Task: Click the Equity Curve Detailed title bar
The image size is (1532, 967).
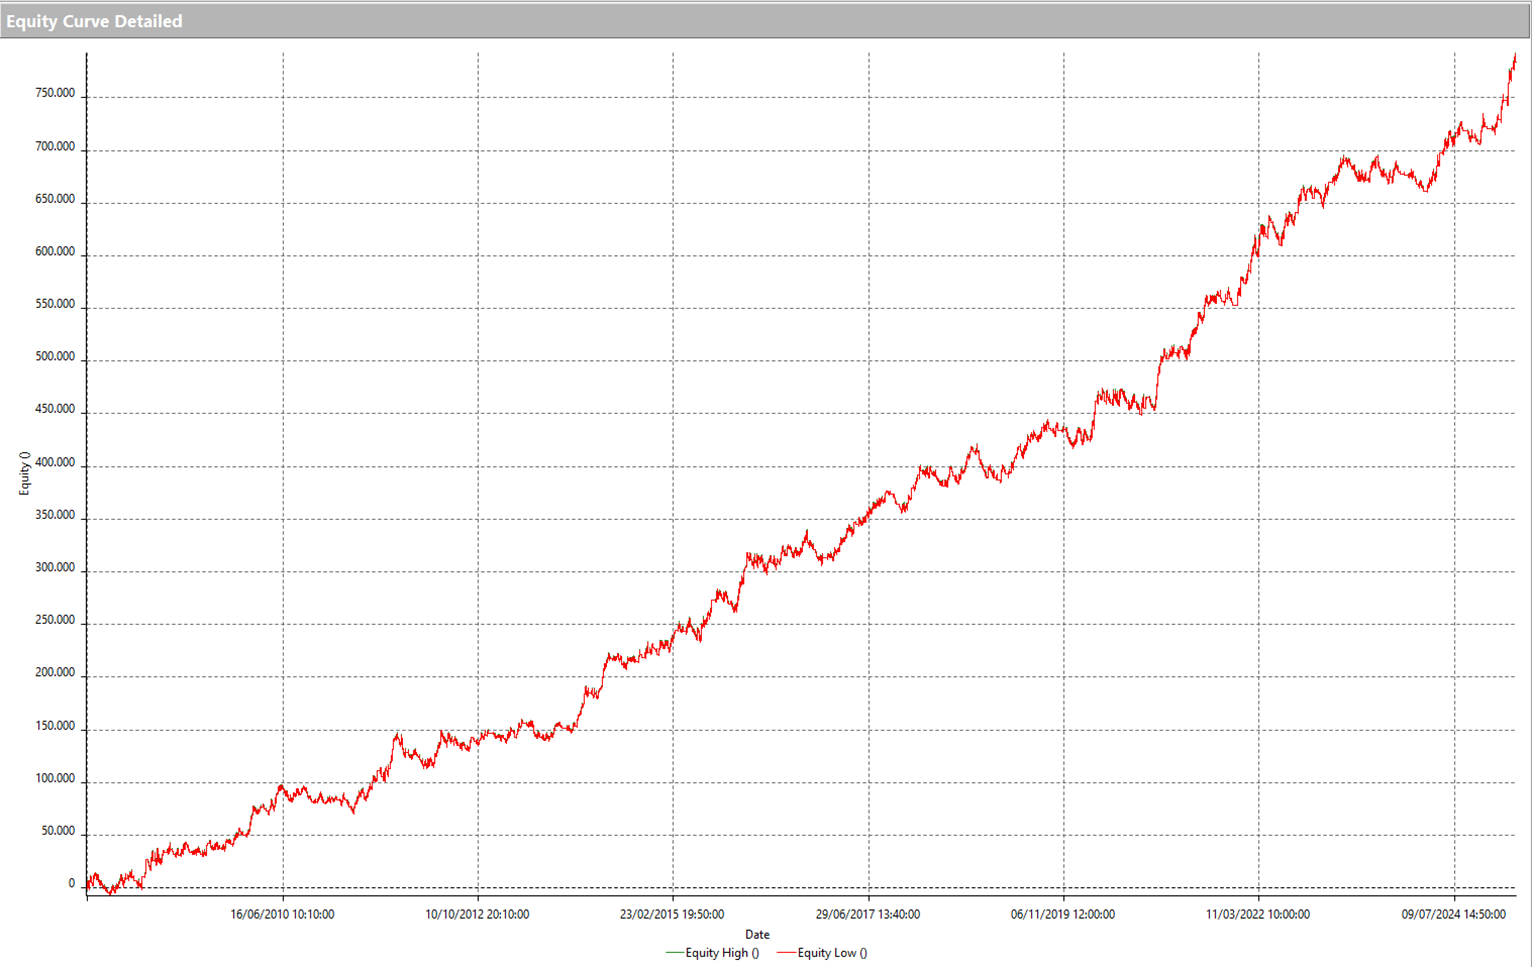Action: point(94,21)
